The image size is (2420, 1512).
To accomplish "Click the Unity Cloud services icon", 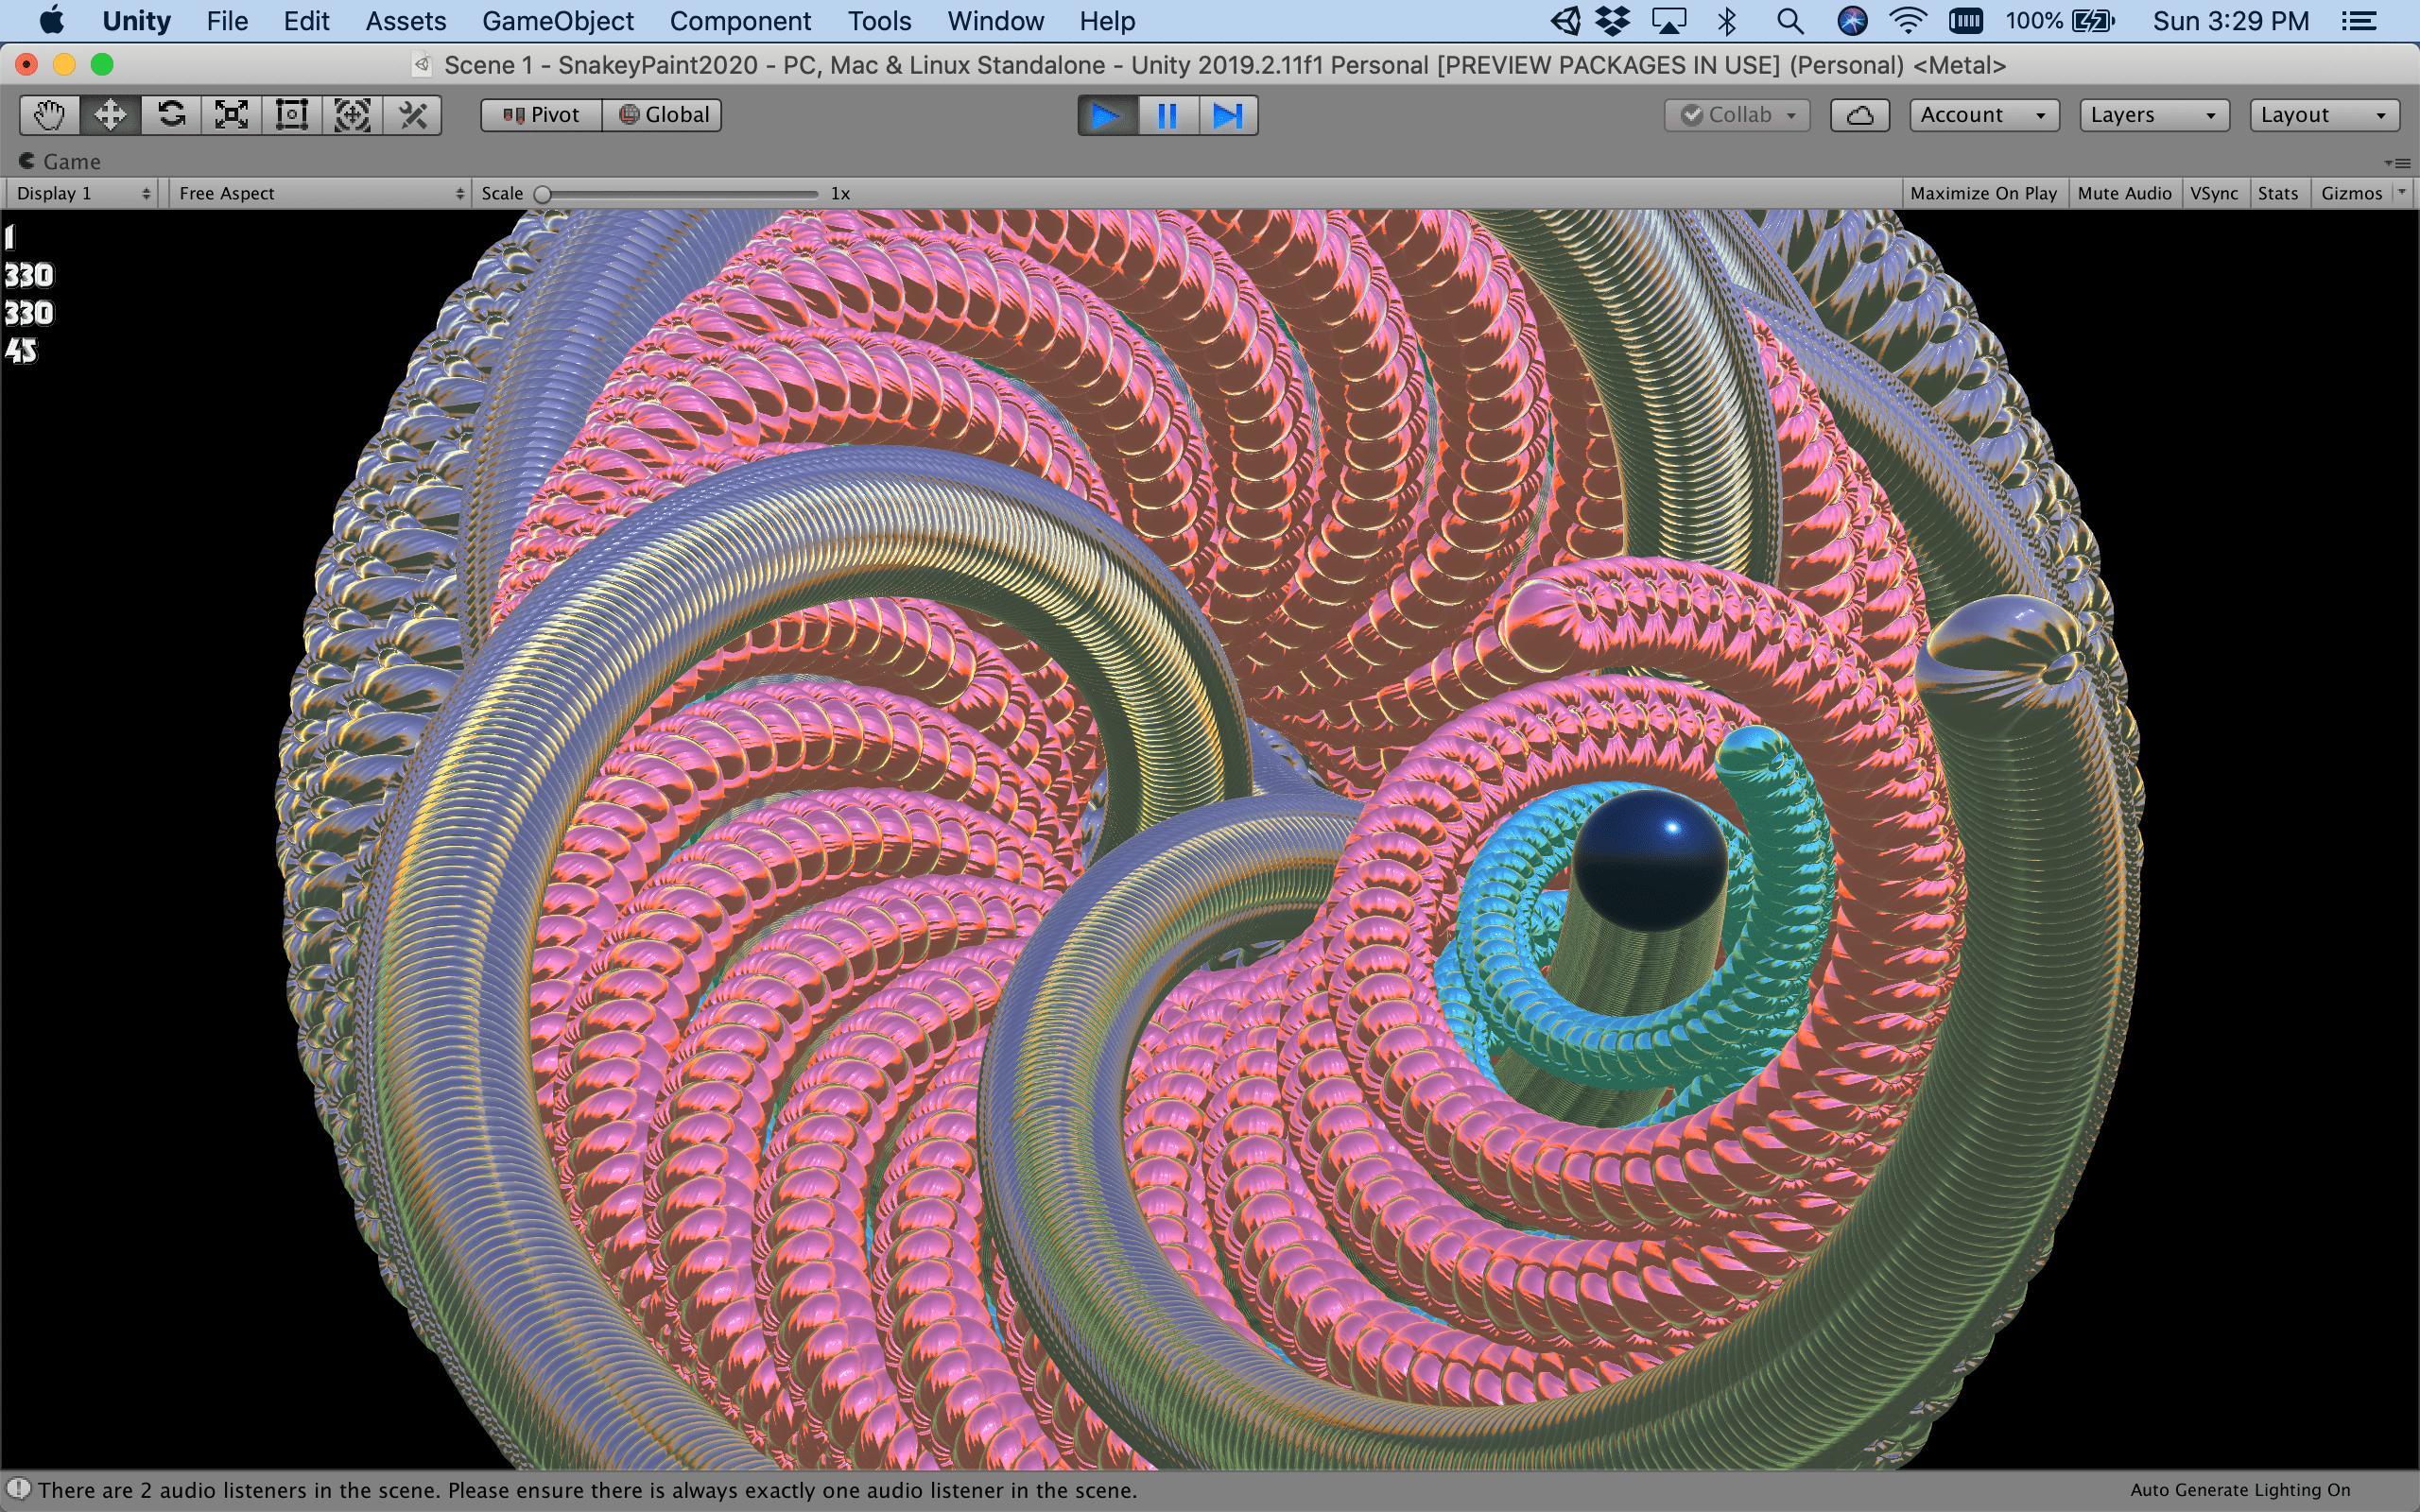I will tap(1860, 114).
